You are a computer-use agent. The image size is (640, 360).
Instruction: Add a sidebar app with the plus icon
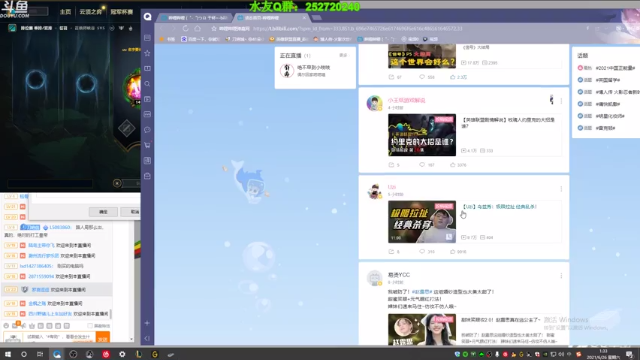(147, 323)
